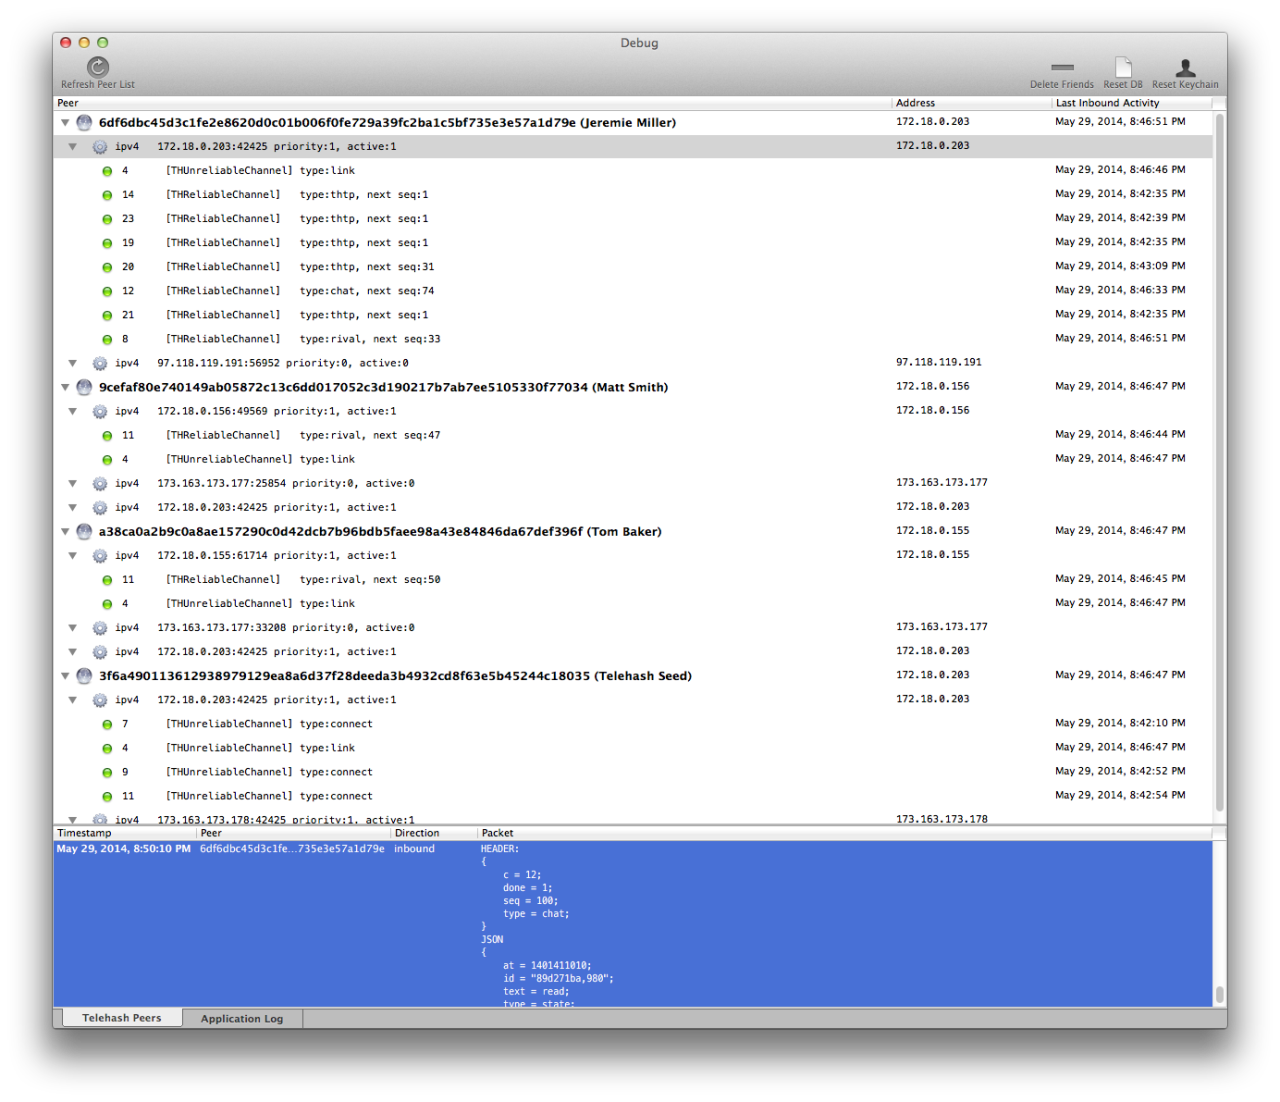Click the Reset Keychain person icon
The image size is (1280, 1102).
tap(1185, 68)
